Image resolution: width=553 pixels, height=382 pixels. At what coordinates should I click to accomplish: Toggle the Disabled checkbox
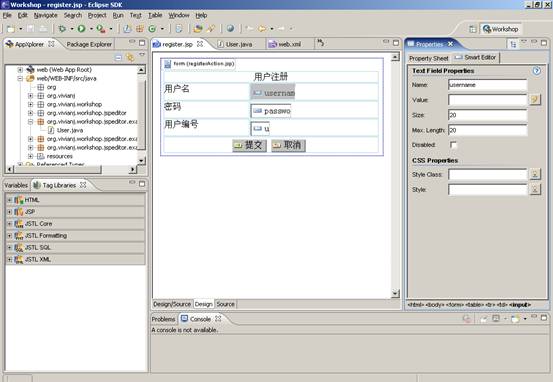pyautogui.click(x=453, y=145)
